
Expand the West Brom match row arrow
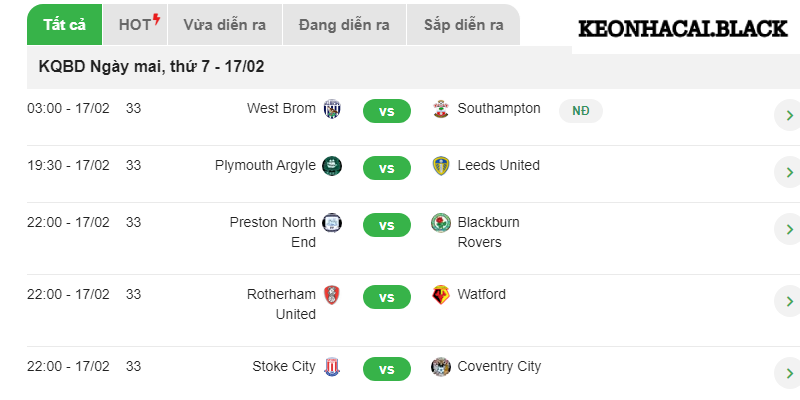pos(787,116)
